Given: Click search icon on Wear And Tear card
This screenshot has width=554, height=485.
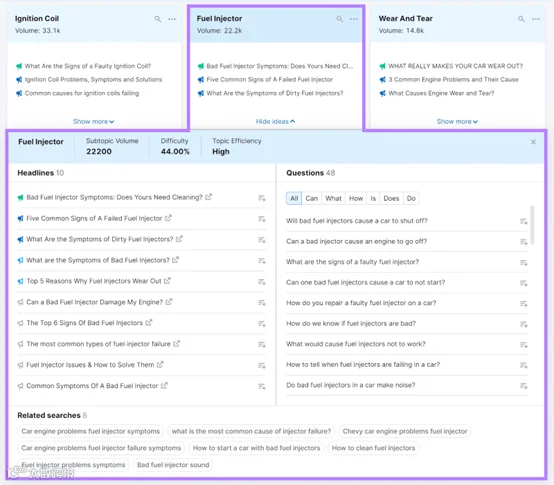Looking at the screenshot, I should click(521, 19).
